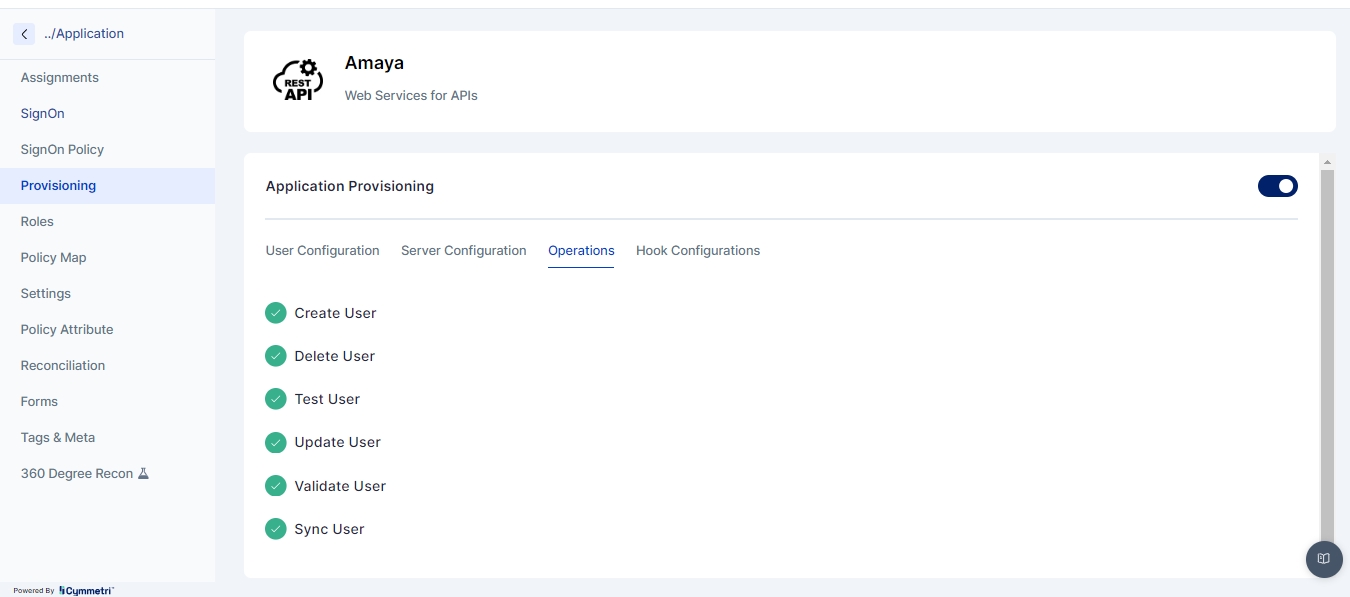Screen dimensions: 1350x597
Task: Open the floating help book icon
Action: click(1324, 559)
